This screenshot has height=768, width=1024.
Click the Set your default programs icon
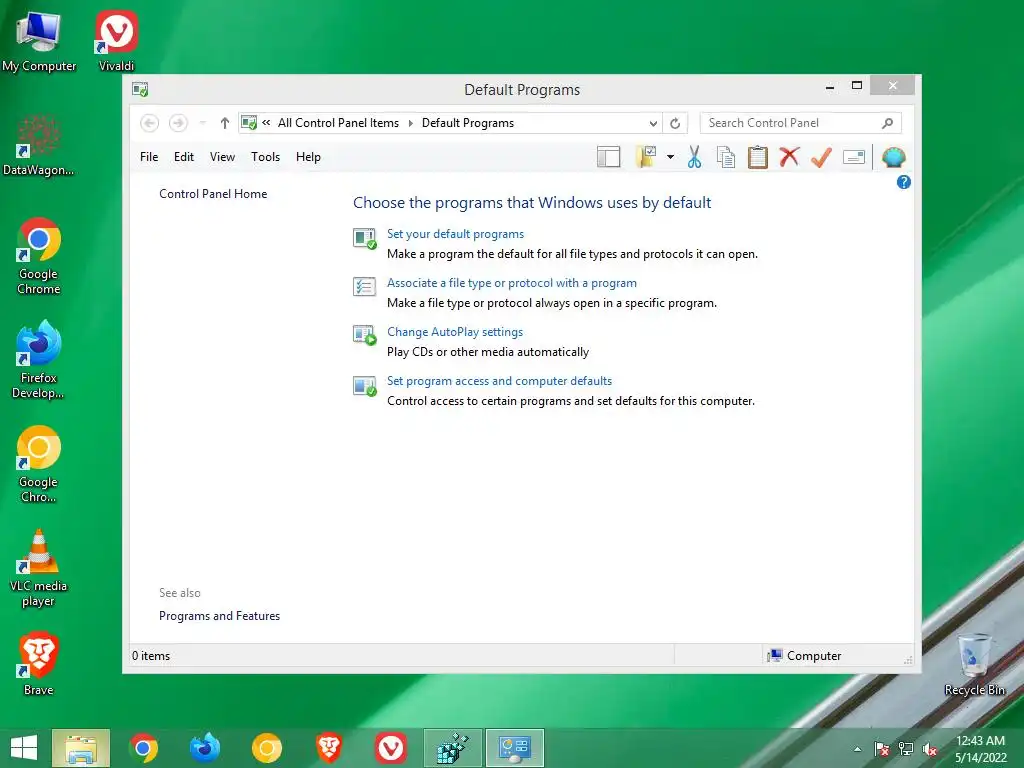pyautogui.click(x=364, y=238)
